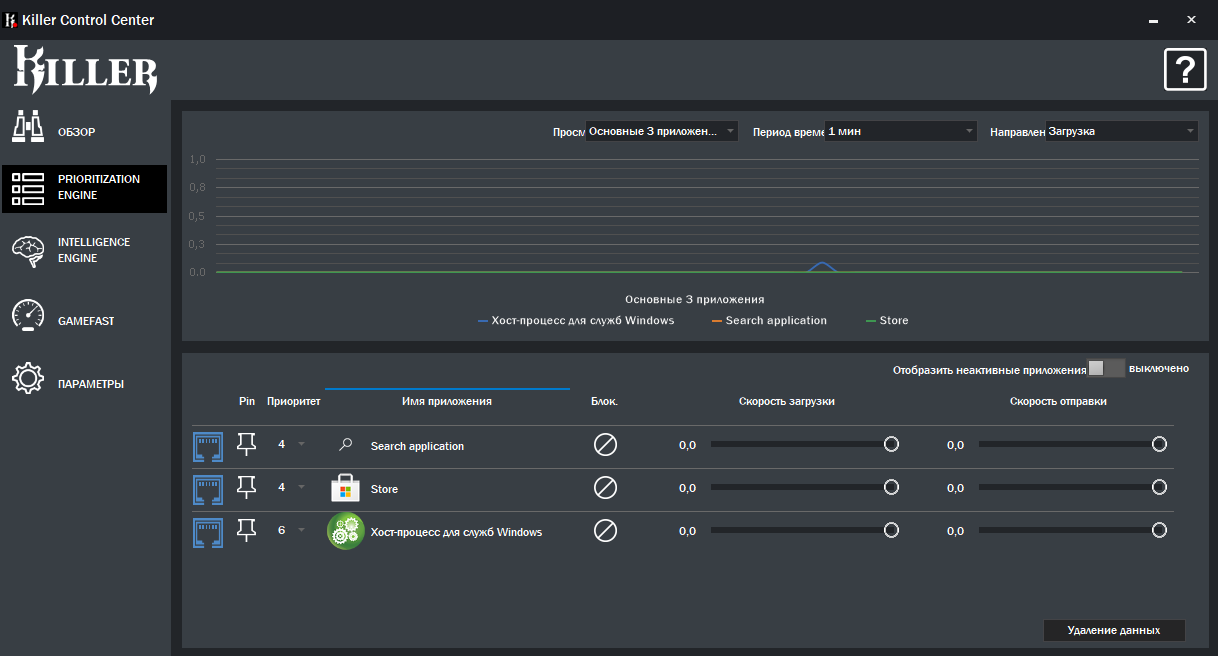
Task: Click Search application legend entry in chart
Action: click(x=769, y=320)
